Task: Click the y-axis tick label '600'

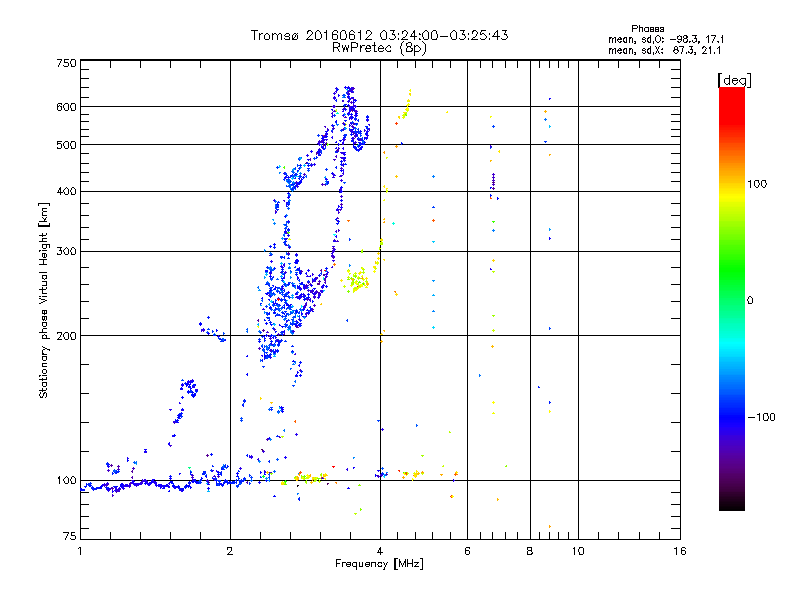Action: [x=66, y=107]
